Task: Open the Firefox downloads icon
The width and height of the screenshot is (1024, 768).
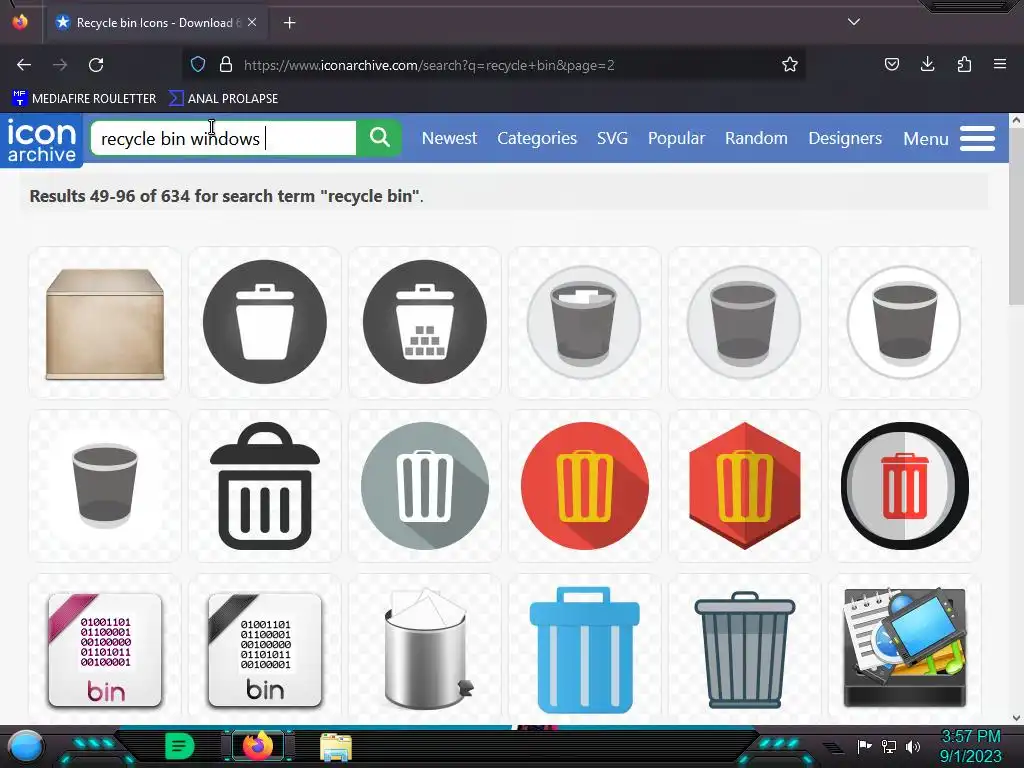Action: [927, 64]
